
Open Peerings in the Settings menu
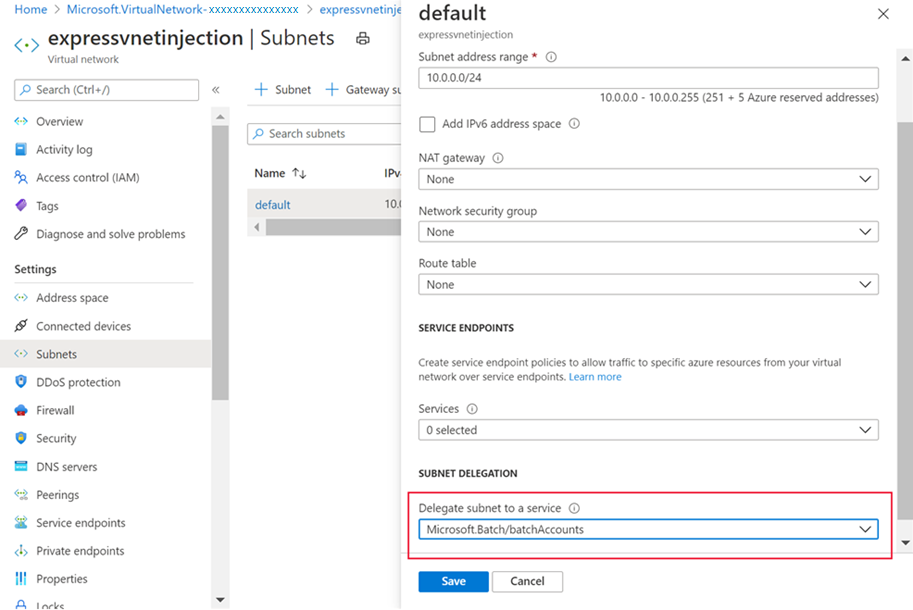(57, 495)
